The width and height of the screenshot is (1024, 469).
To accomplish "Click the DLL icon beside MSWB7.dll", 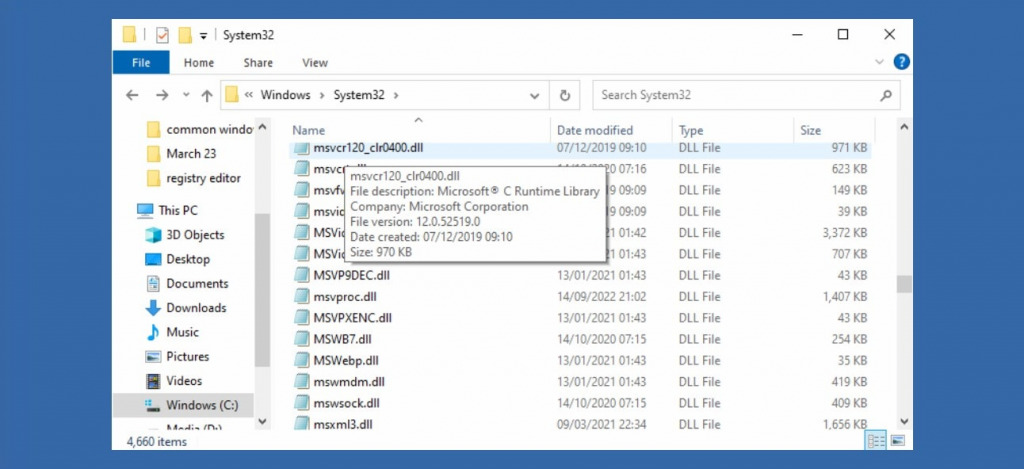I will [301, 339].
